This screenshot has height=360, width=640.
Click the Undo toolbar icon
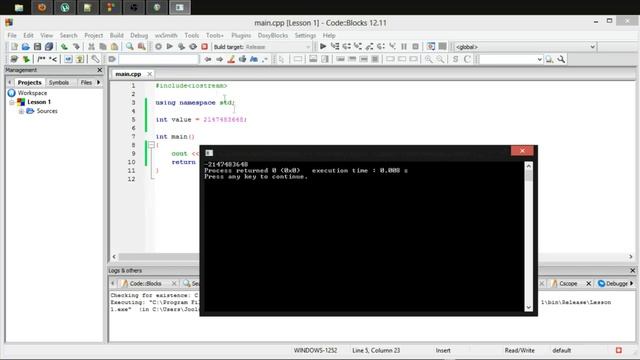64,47
